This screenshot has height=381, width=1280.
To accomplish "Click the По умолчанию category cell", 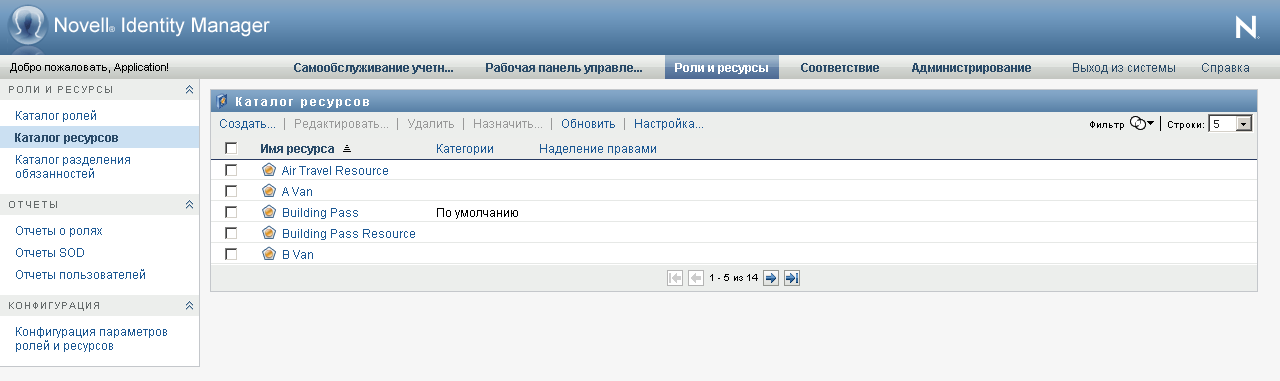I will pos(477,213).
